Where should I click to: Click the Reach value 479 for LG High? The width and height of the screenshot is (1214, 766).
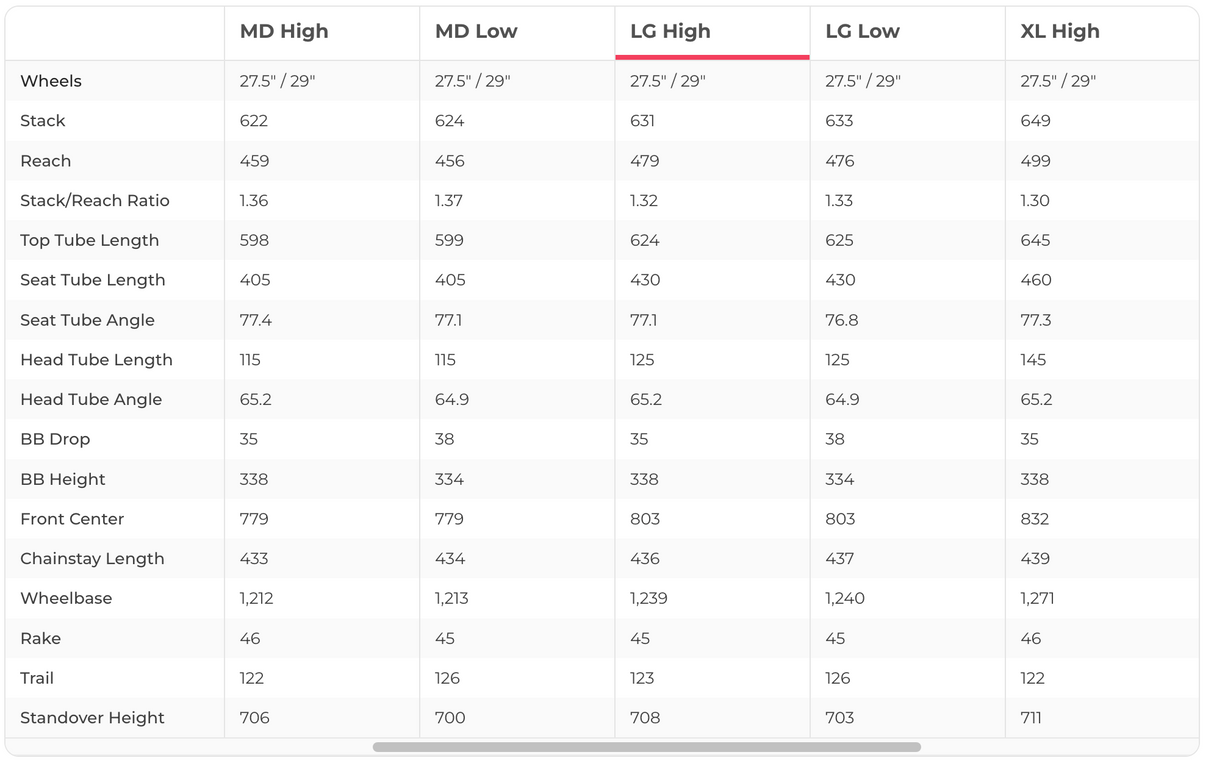click(x=644, y=161)
